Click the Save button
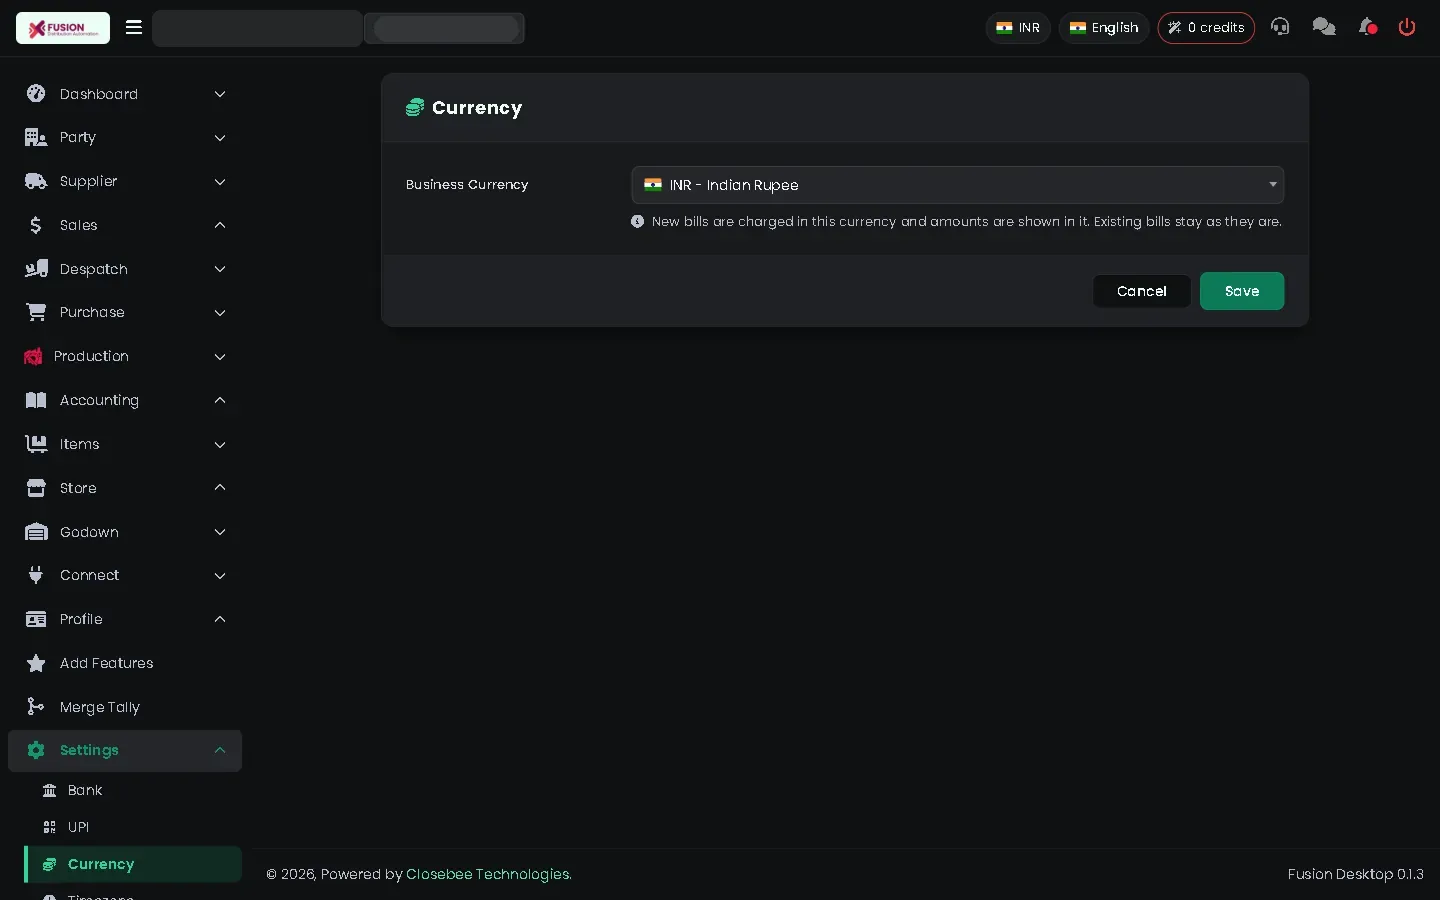1440x900 pixels. 1242,291
